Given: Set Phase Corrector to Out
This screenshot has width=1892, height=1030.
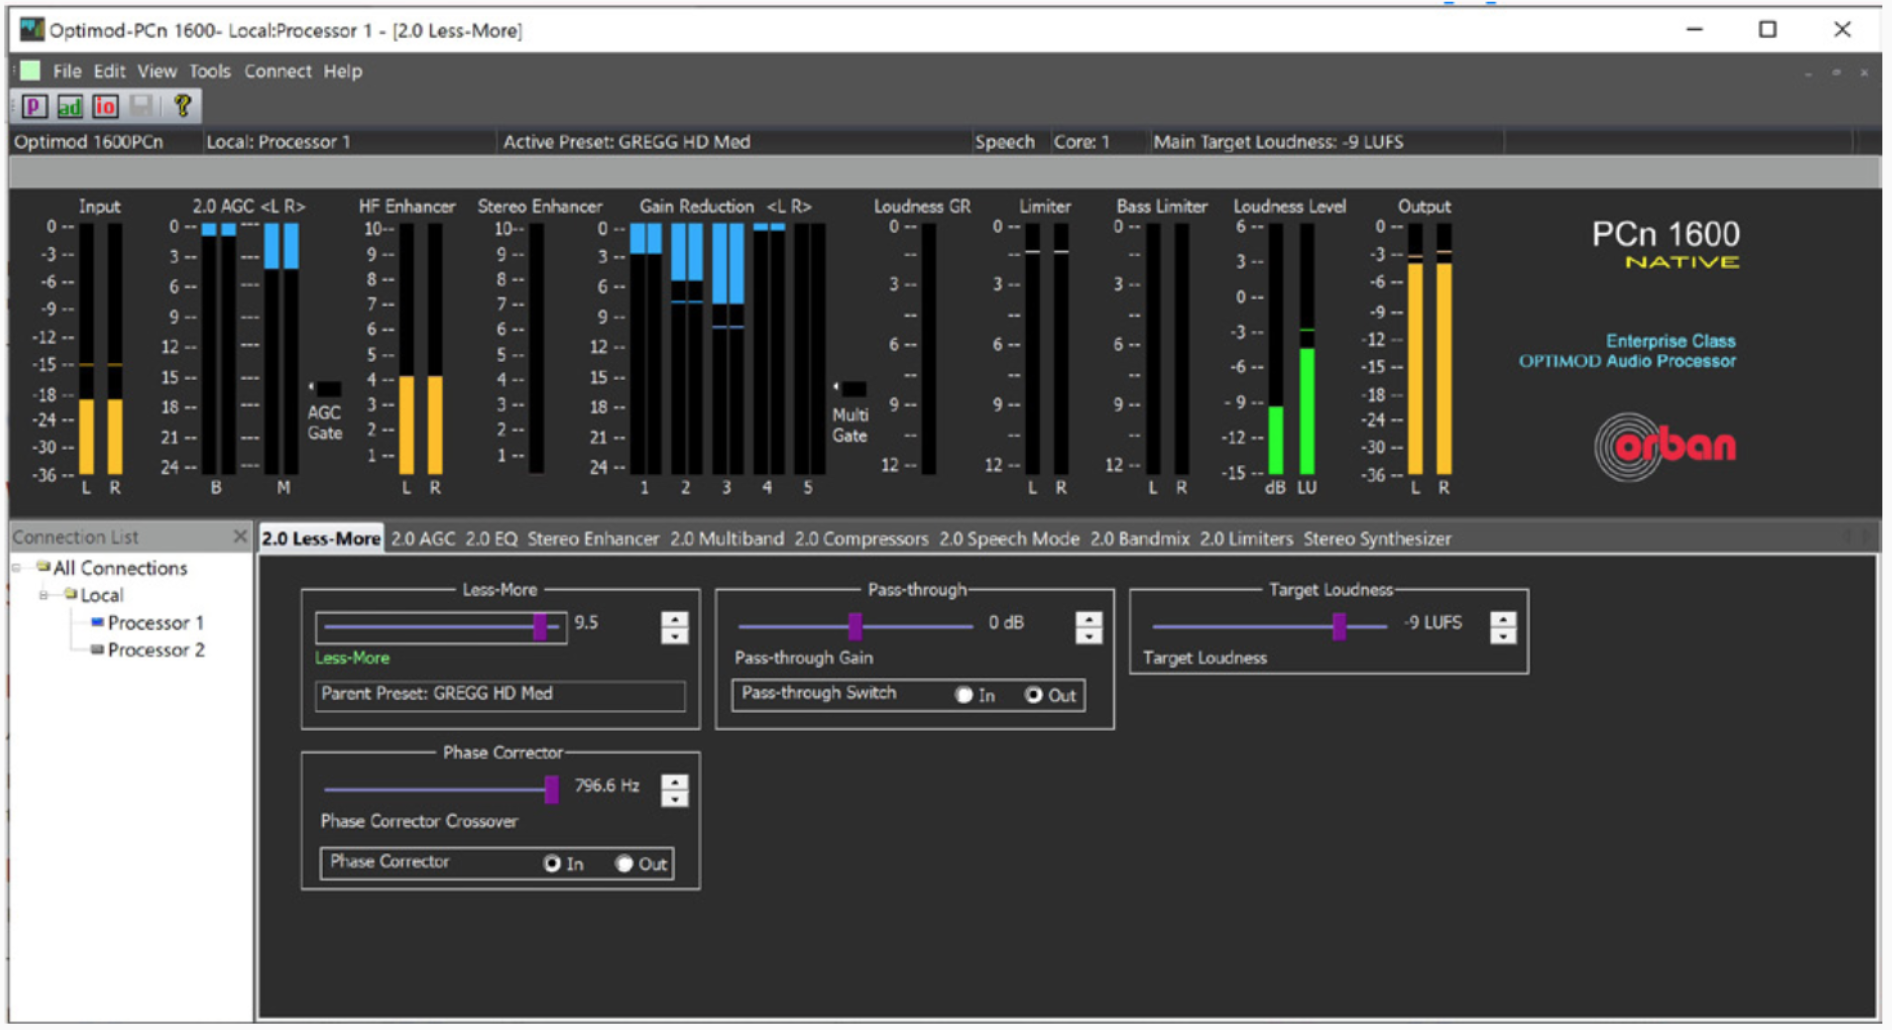Looking at the screenshot, I should pos(624,864).
